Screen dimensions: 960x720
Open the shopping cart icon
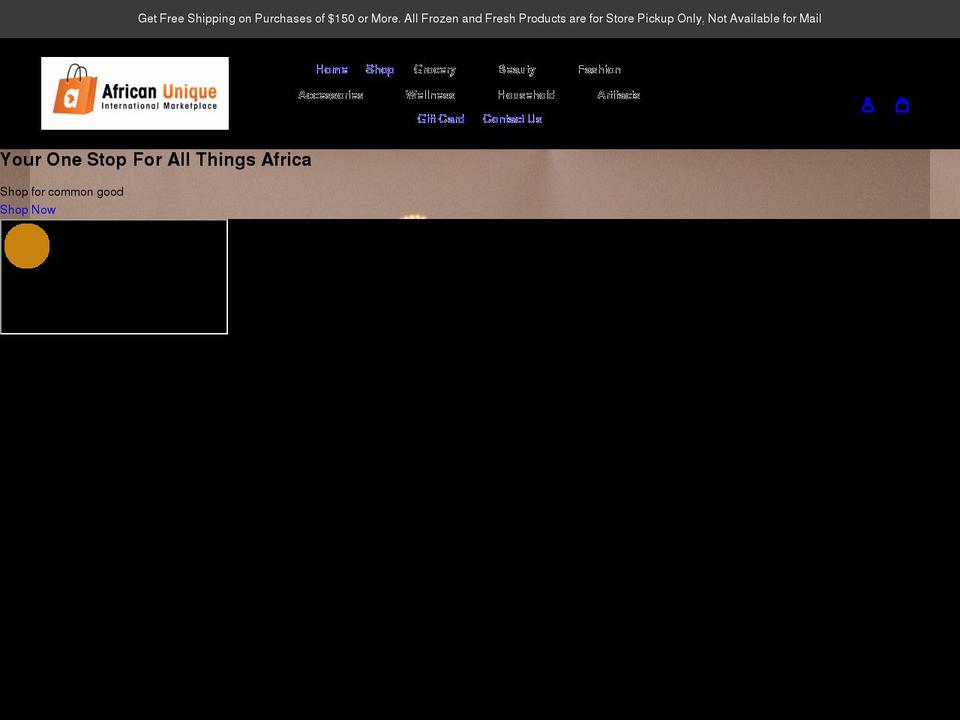[902, 105]
